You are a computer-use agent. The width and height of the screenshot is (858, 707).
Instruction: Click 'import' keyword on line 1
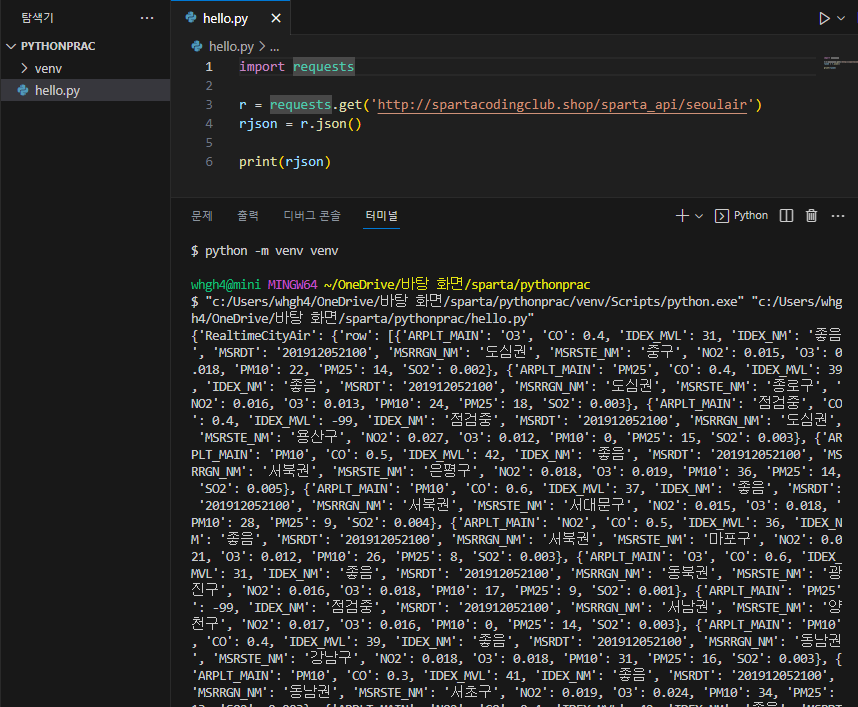(262, 67)
